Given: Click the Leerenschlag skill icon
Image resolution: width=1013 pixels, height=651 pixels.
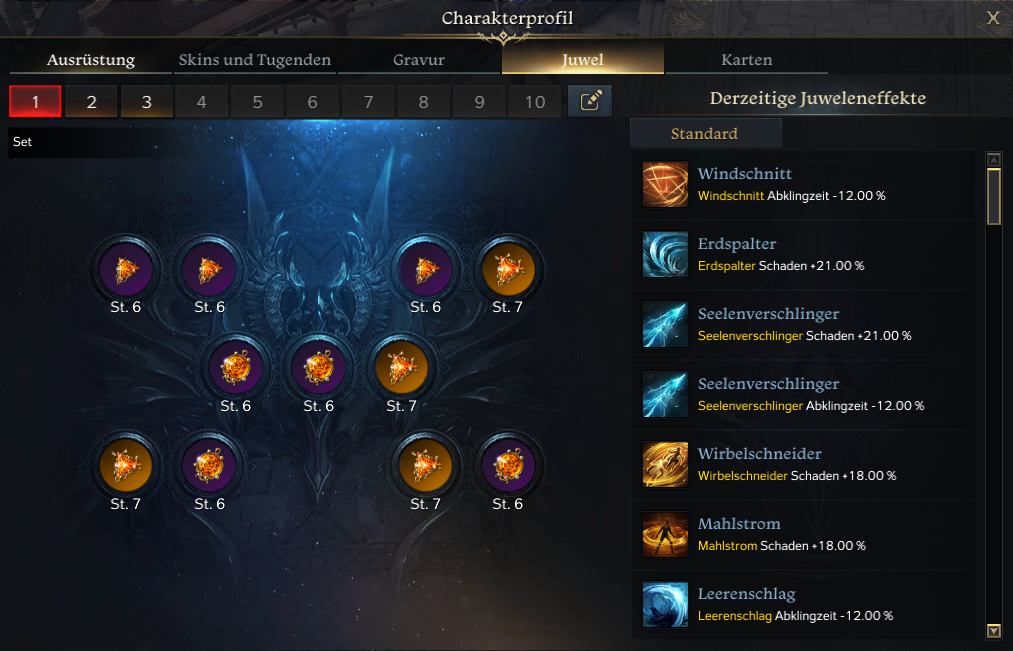Looking at the screenshot, I should (665, 604).
